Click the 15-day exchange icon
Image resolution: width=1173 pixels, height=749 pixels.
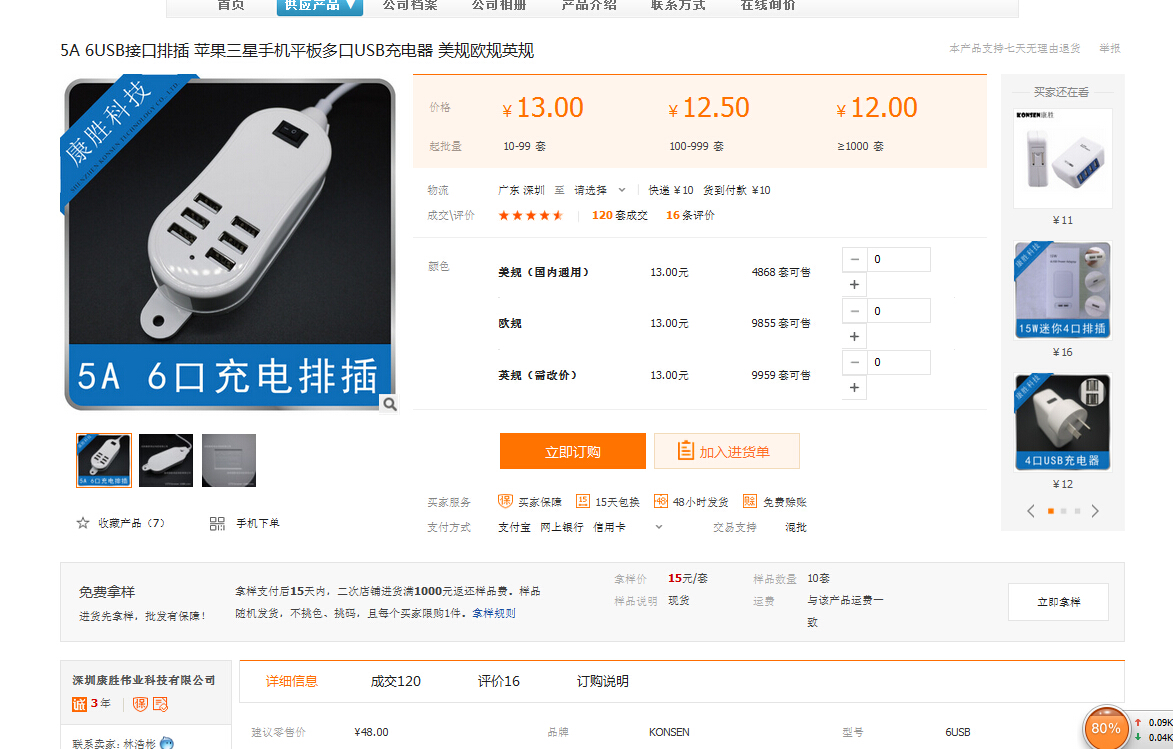583,501
